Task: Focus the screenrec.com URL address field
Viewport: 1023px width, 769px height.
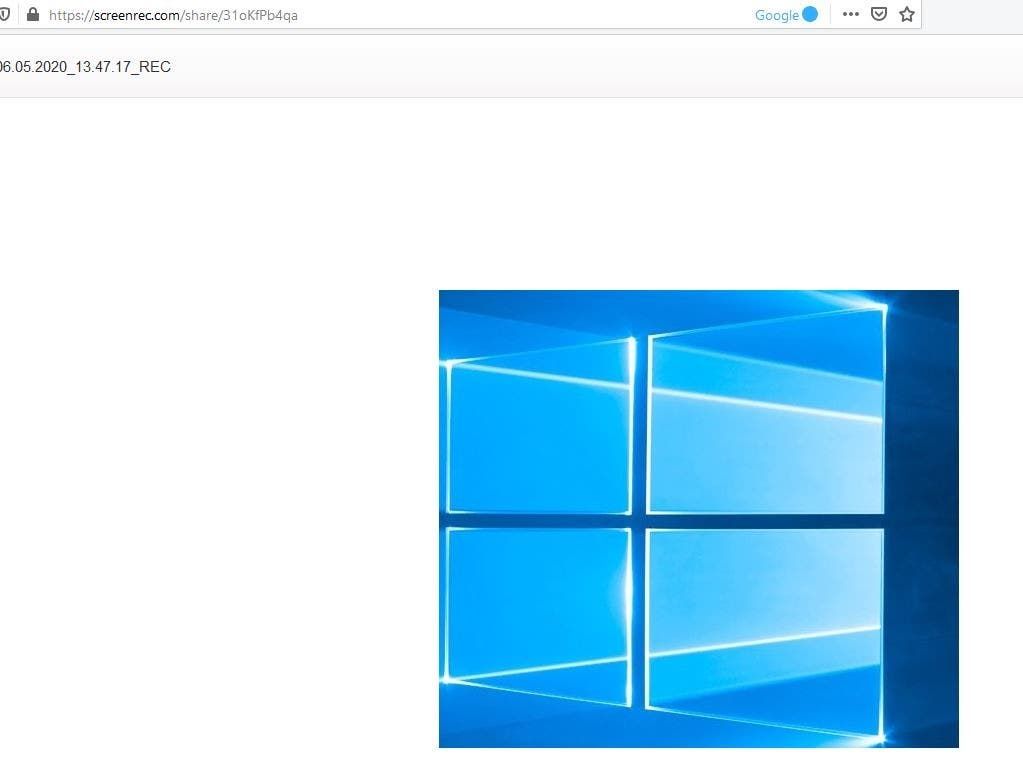Action: [174, 15]
